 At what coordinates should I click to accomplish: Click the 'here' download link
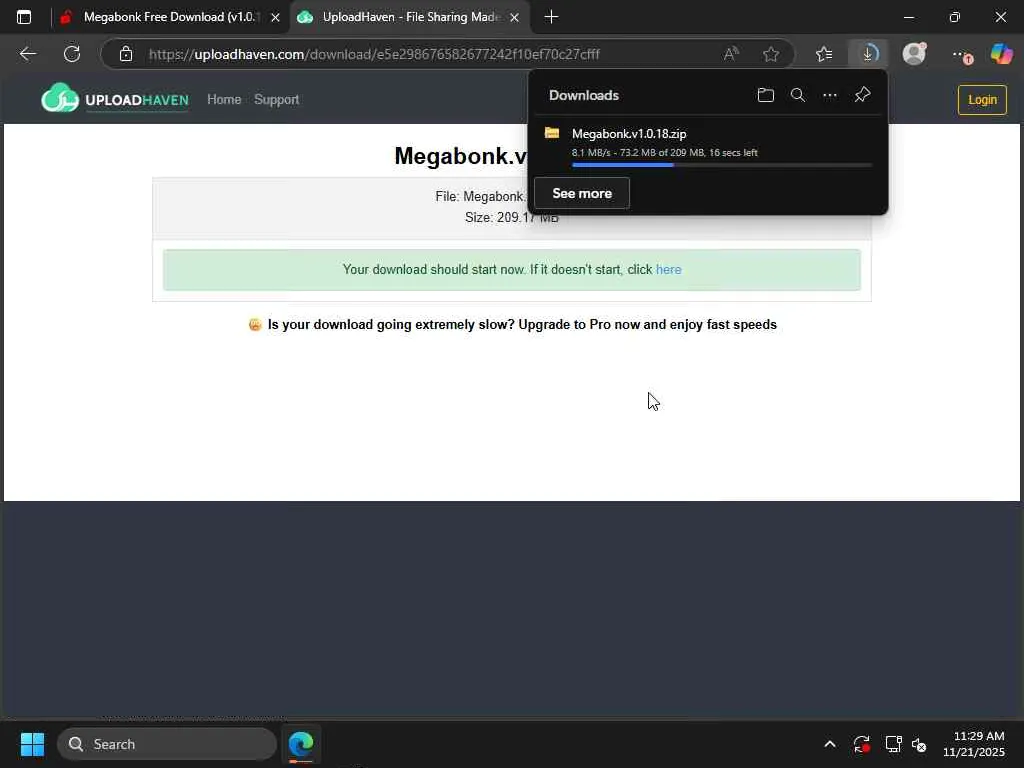(x=668, y=270)
